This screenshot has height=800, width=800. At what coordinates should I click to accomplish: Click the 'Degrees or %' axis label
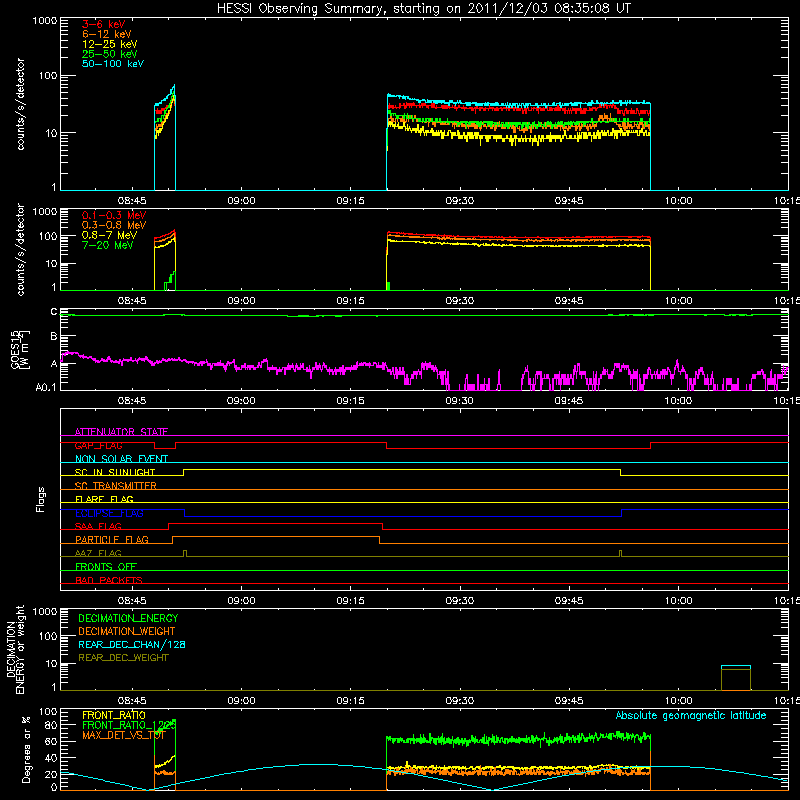[26, 750]
